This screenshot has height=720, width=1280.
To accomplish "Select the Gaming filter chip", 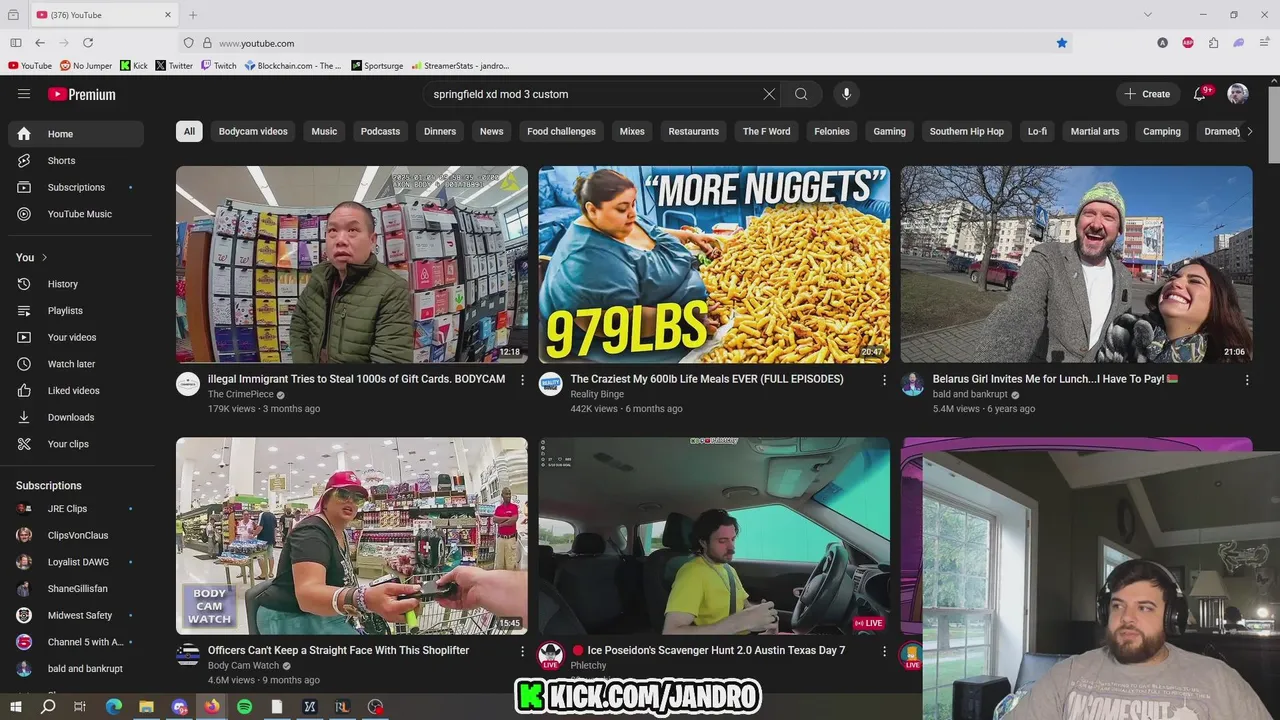I will coord(889,131).
